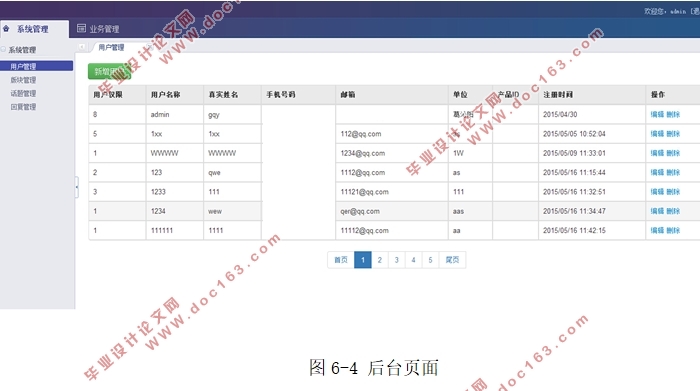This screenshot has height=391, width=700.
Task: Click 删除 in the qer@qq.com row
Action: [673, 211]
